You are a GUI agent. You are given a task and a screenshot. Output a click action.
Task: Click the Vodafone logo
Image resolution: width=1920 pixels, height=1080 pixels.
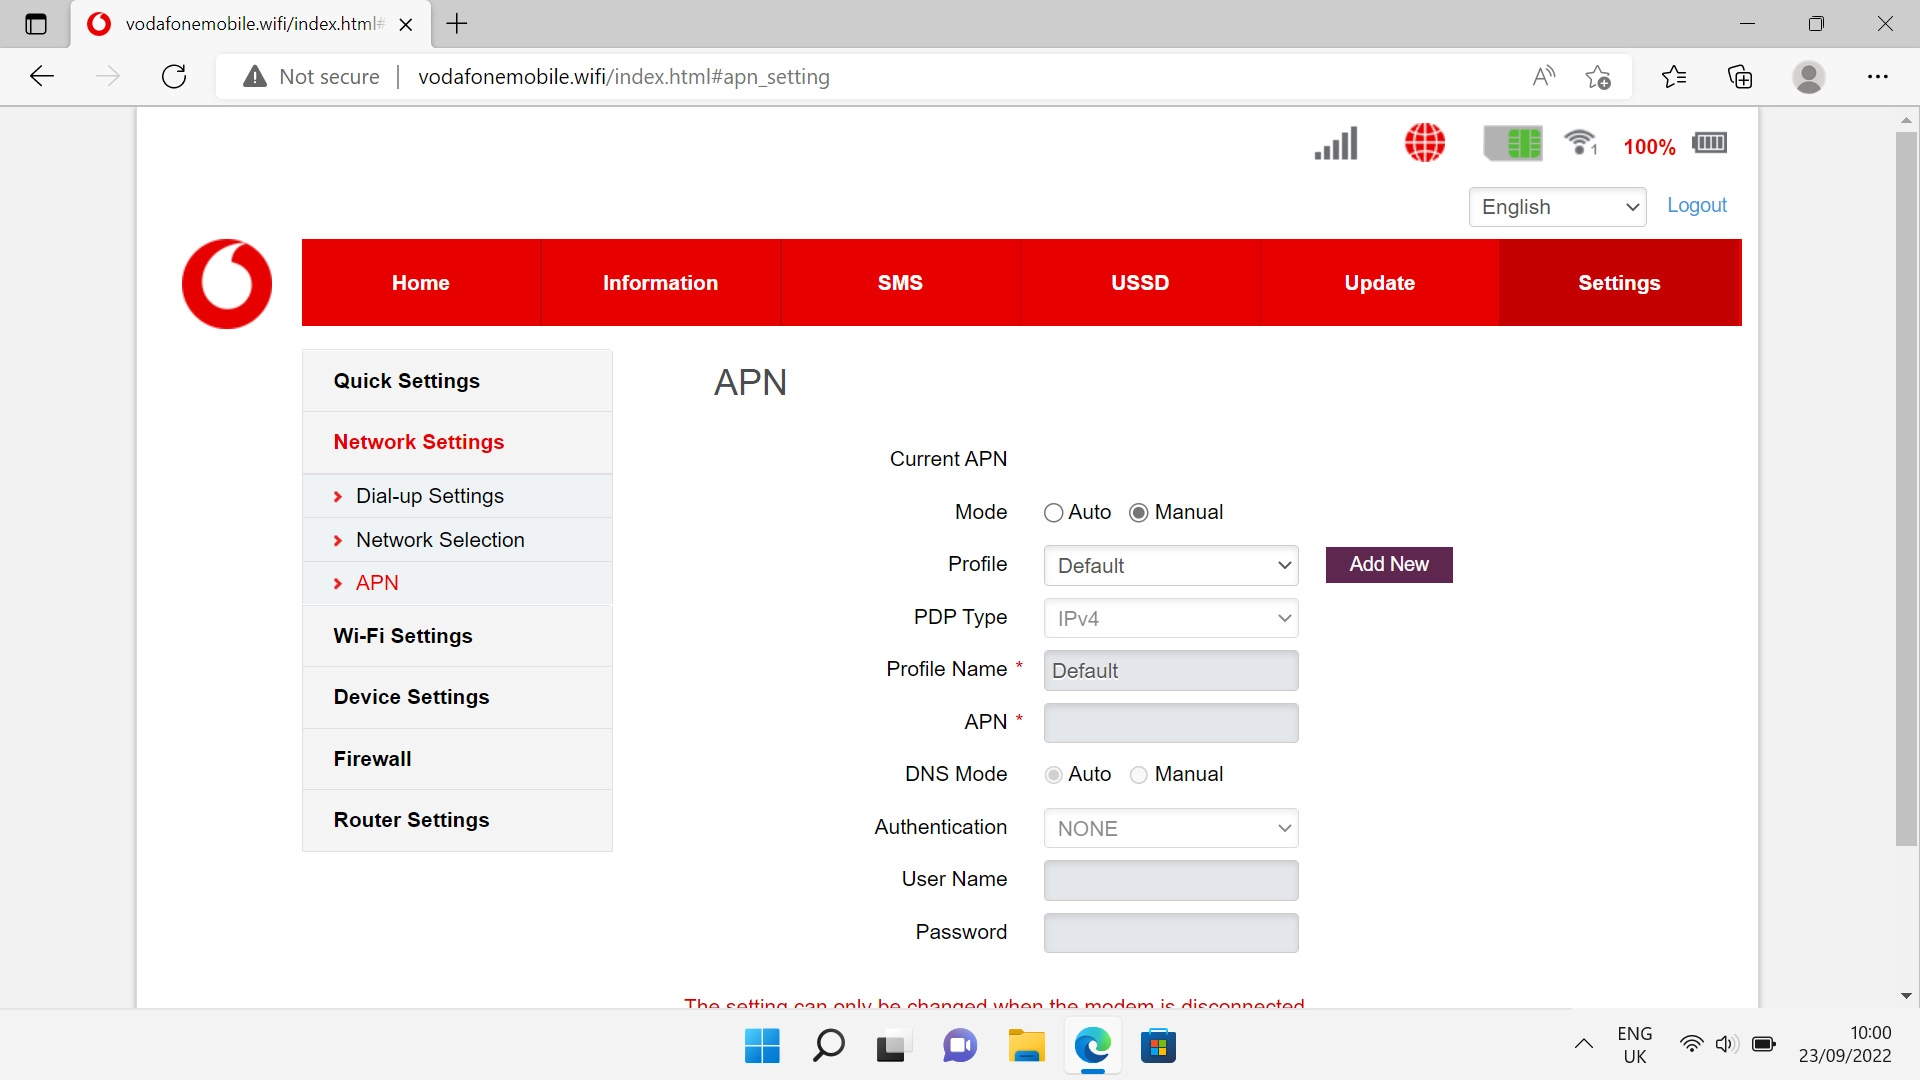tap(226, 283)
